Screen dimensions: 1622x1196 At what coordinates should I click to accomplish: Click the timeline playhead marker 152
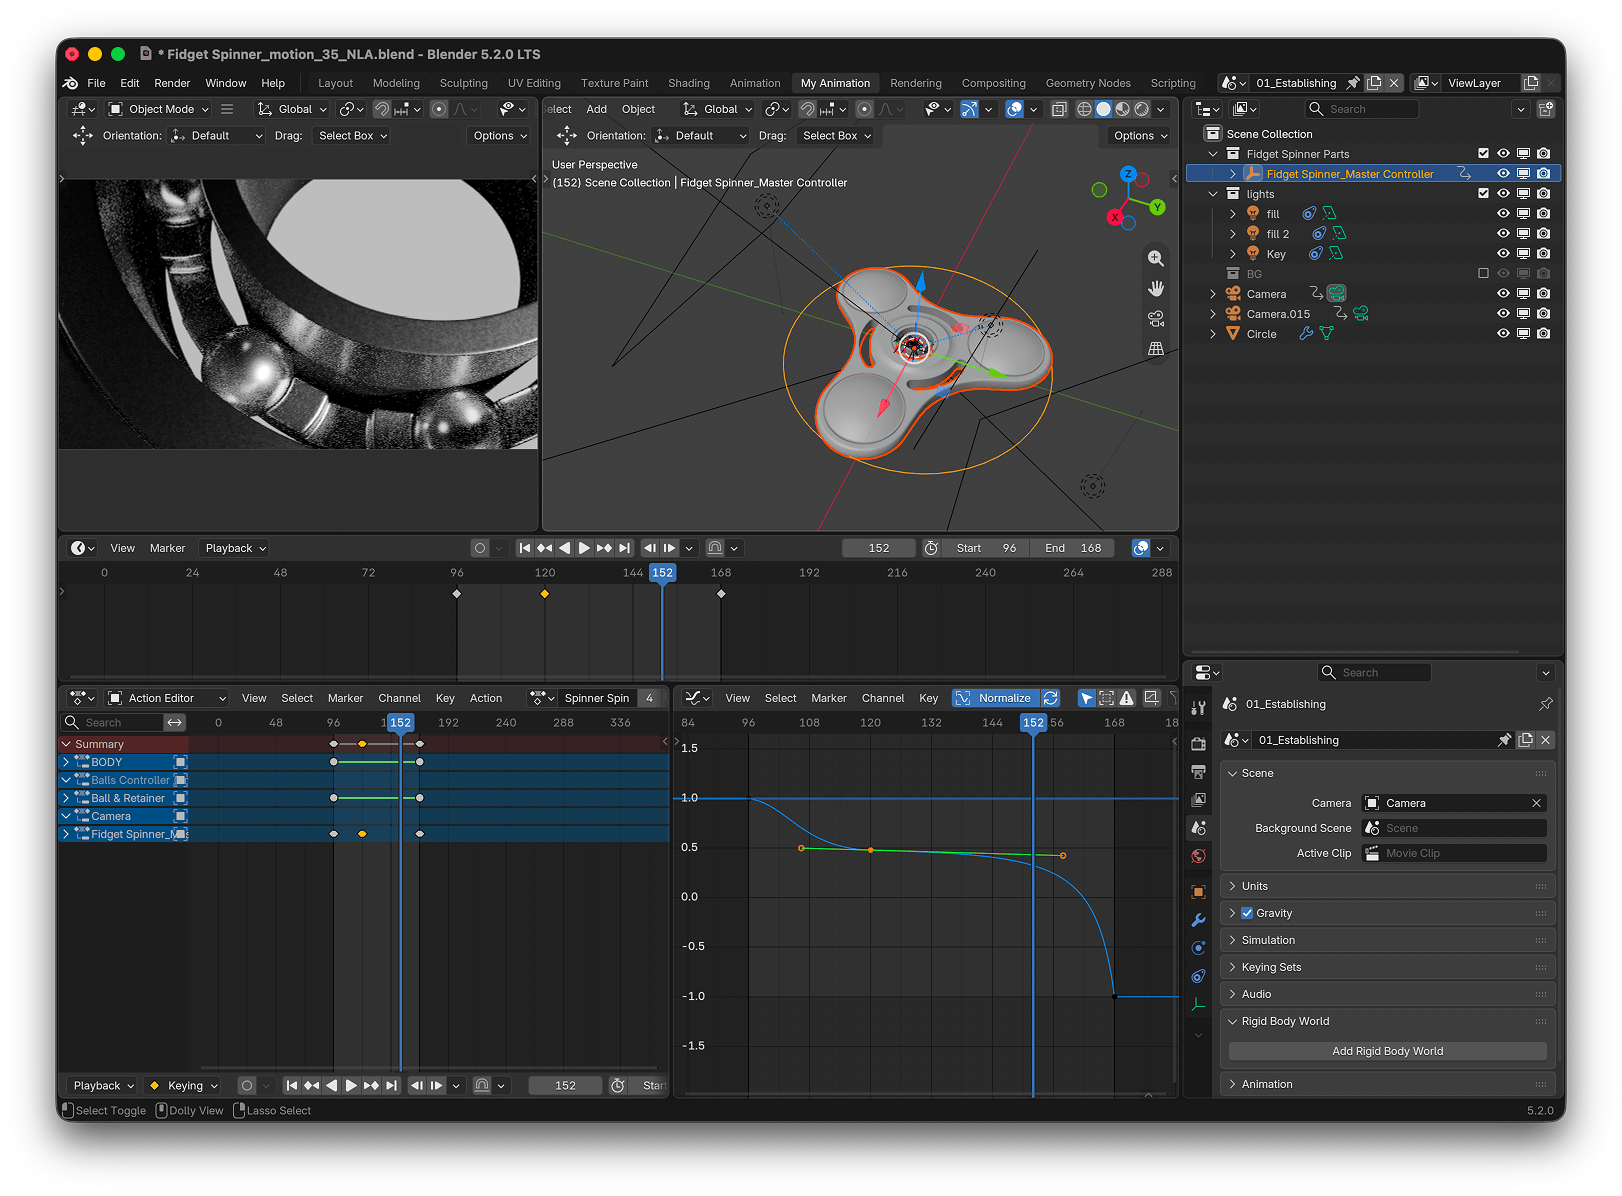coord(662,573)
